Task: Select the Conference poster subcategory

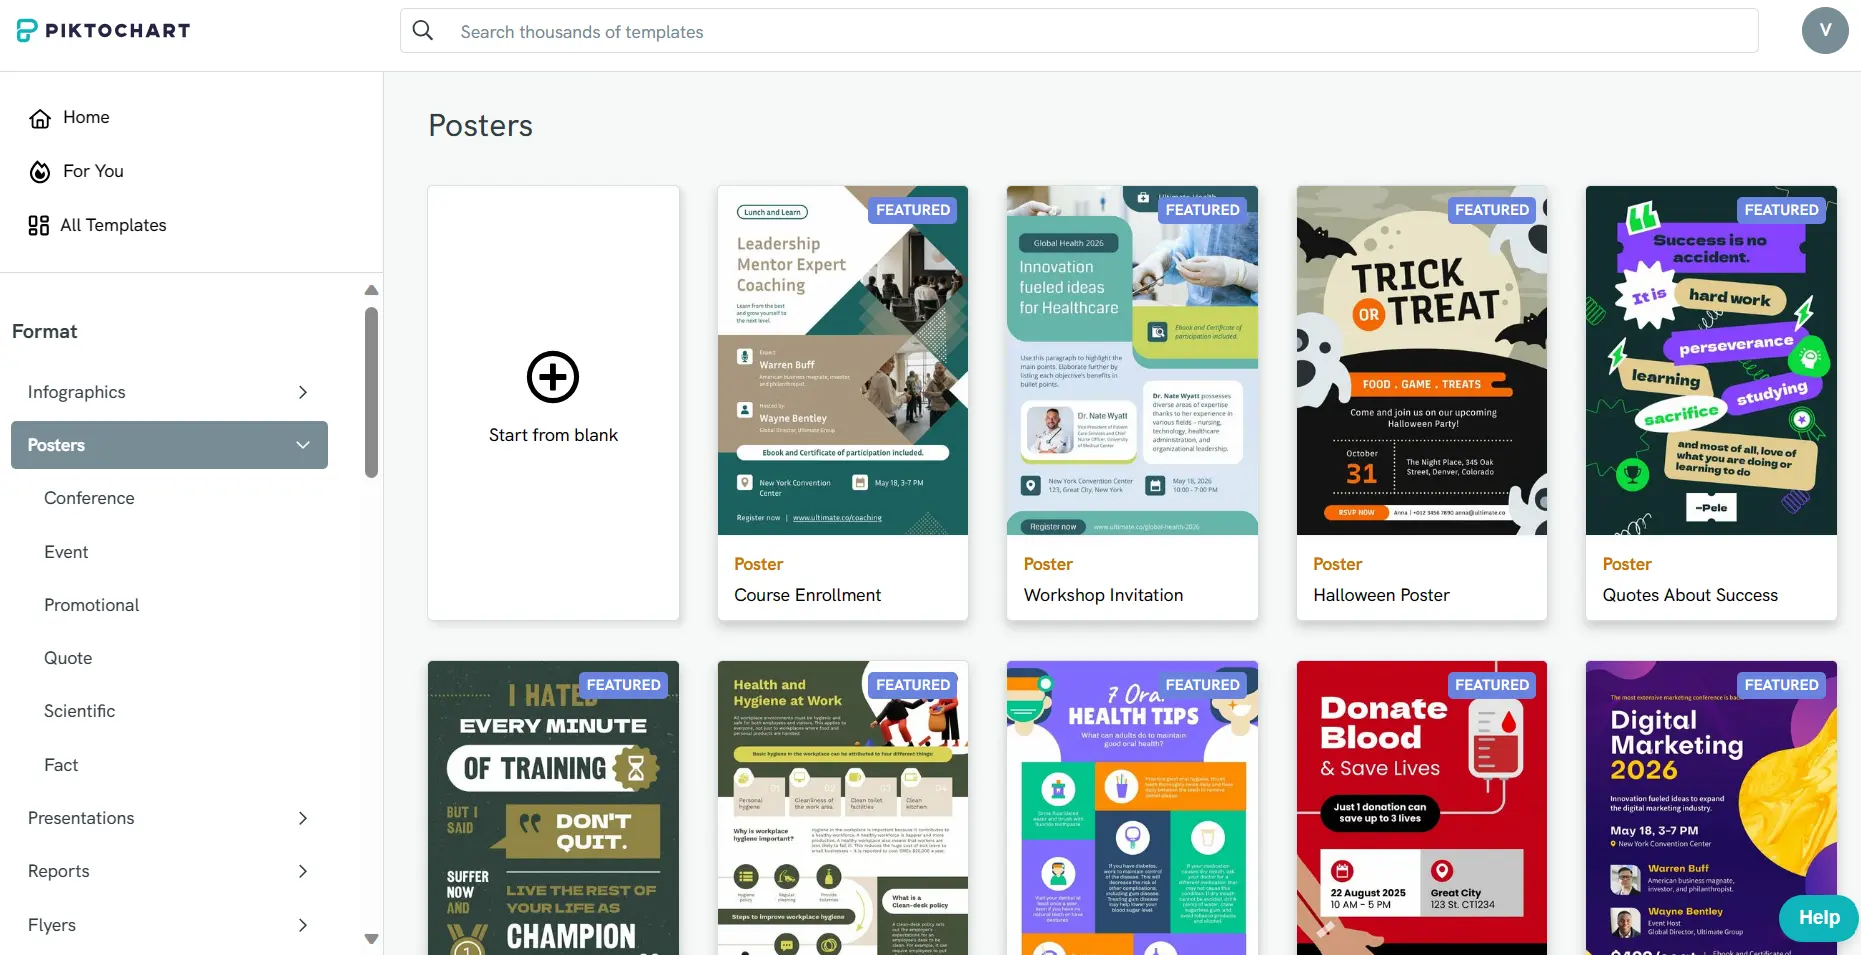Action: (89, 498)
